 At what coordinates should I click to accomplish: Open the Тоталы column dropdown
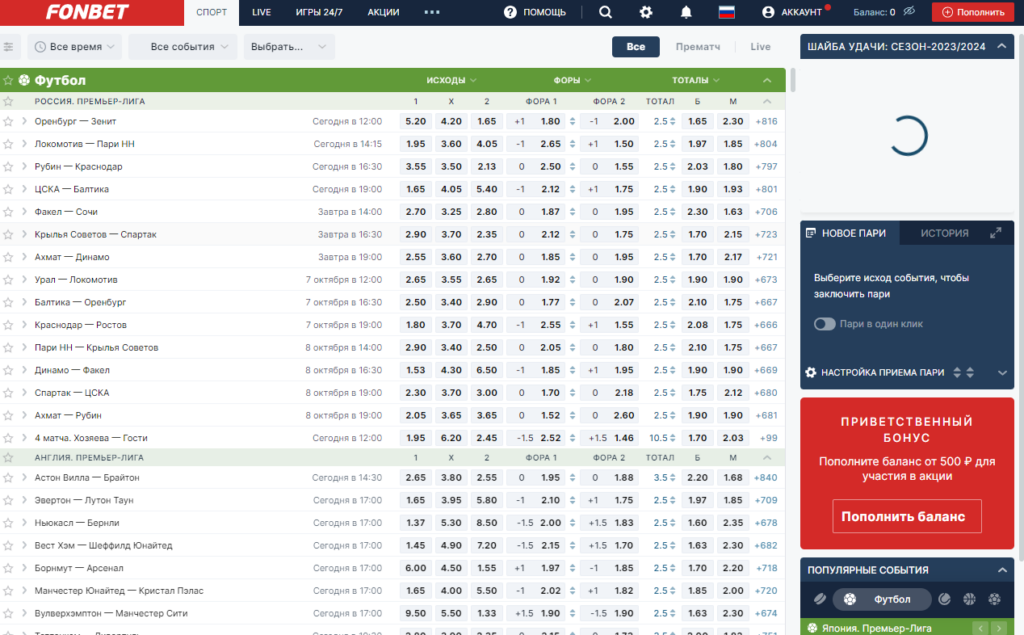696,80
